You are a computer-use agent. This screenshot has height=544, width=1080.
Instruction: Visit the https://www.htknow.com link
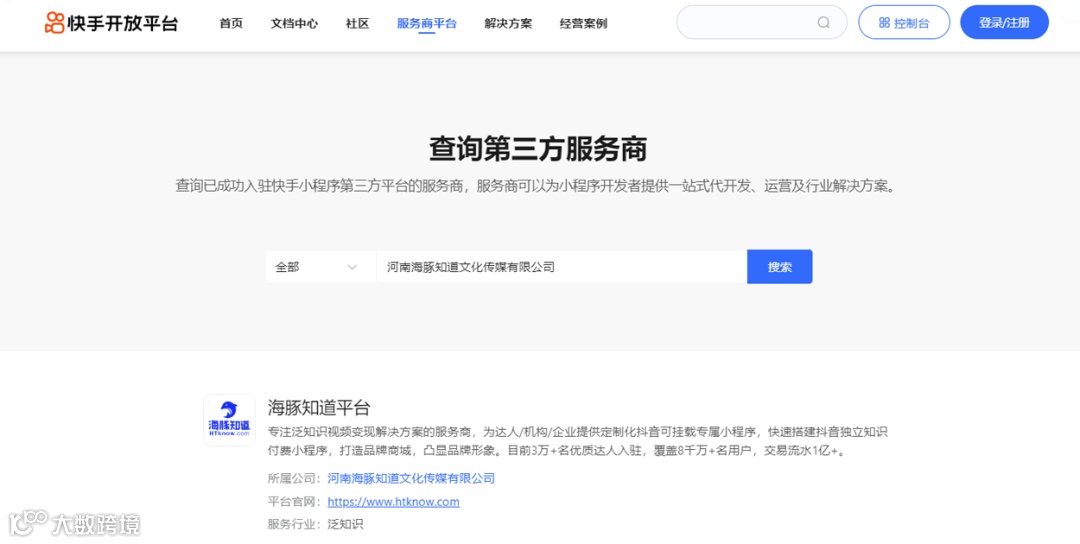click(393, 502)
